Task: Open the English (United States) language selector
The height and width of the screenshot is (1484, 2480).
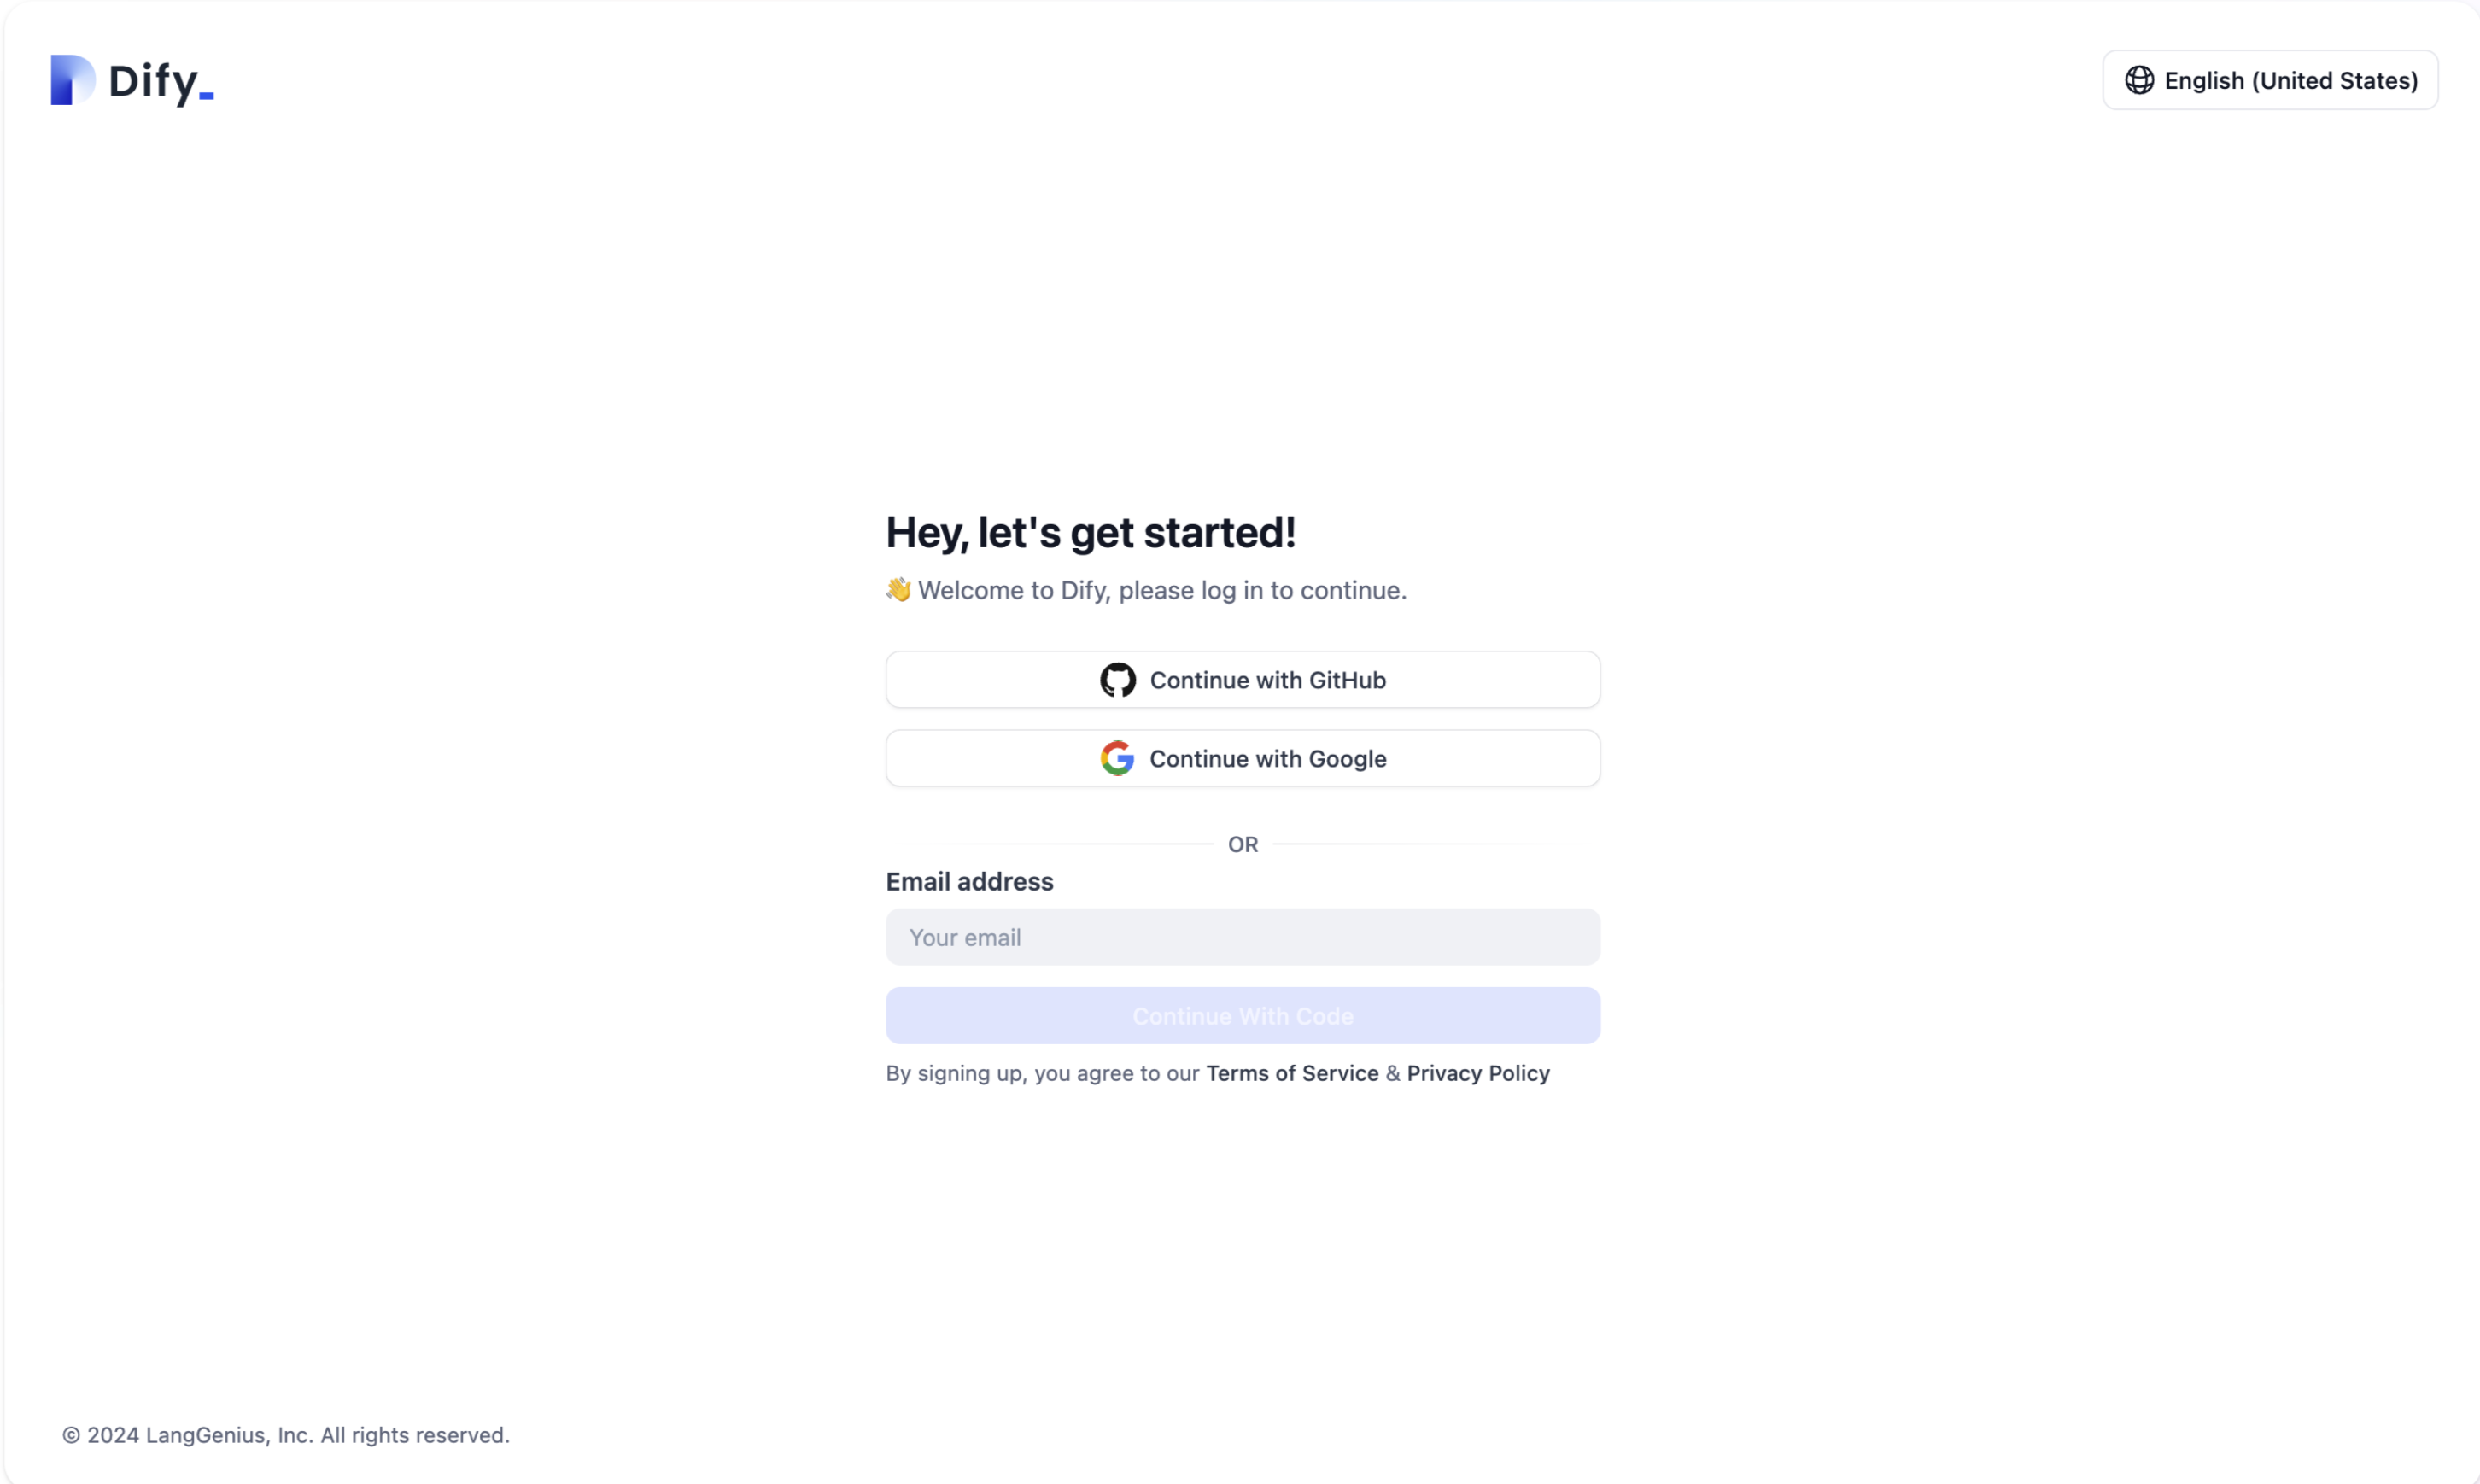Action: (2270, 80)
